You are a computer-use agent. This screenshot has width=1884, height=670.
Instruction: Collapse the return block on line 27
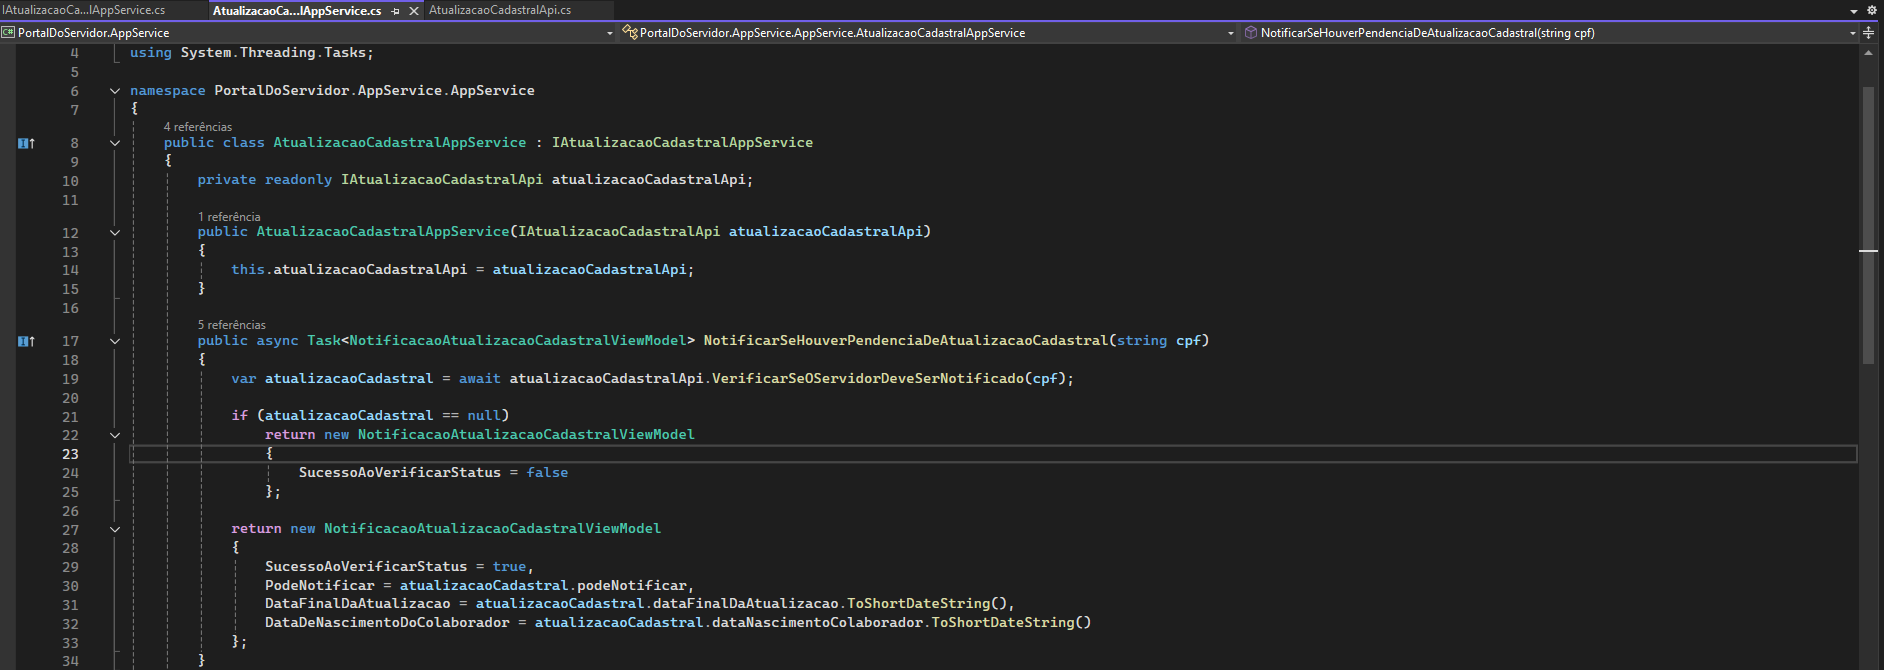(115, 529)
